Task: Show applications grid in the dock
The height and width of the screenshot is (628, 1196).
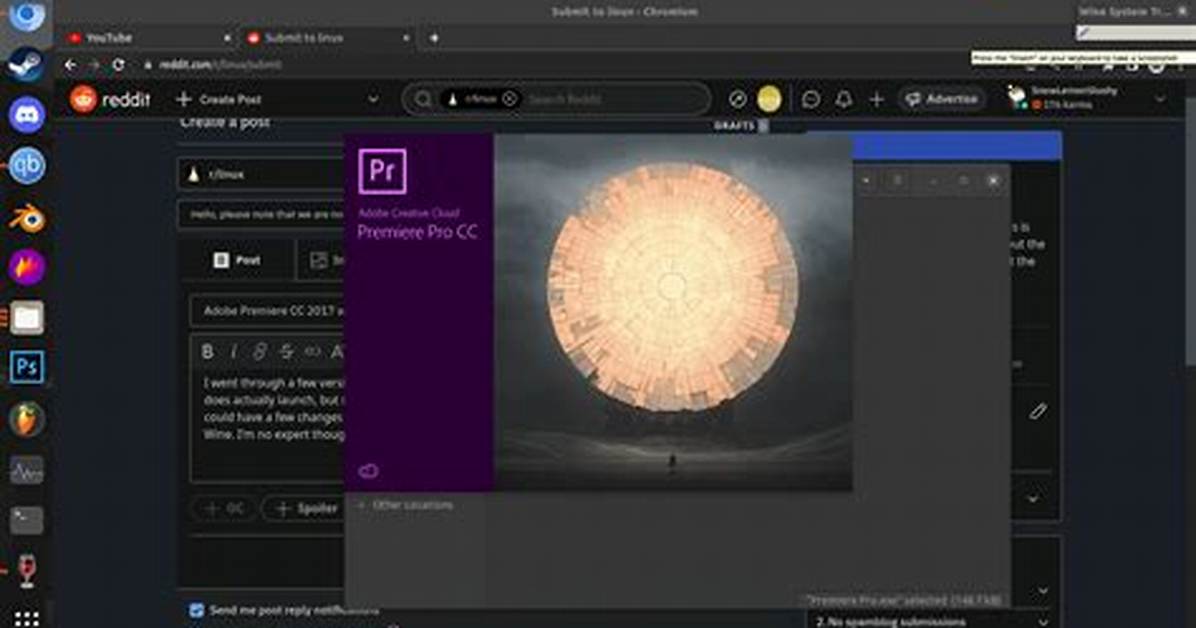Action: [26, 618]
